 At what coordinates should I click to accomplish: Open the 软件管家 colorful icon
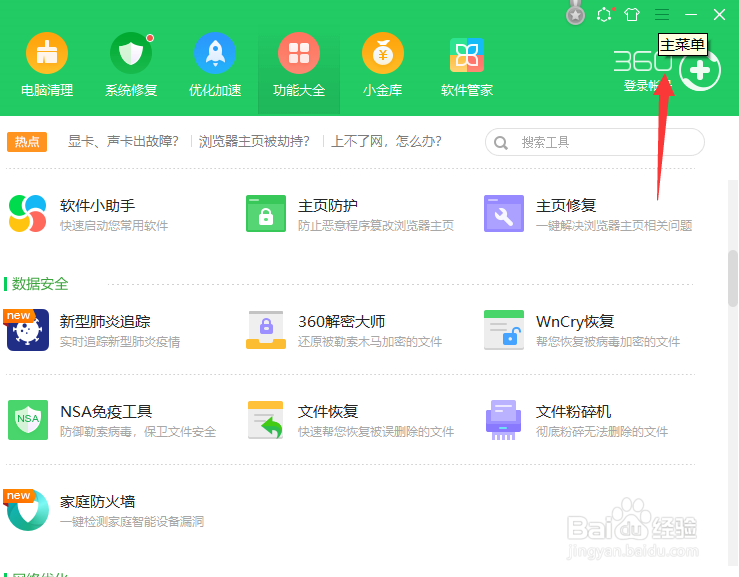click(x=467, y=55)
